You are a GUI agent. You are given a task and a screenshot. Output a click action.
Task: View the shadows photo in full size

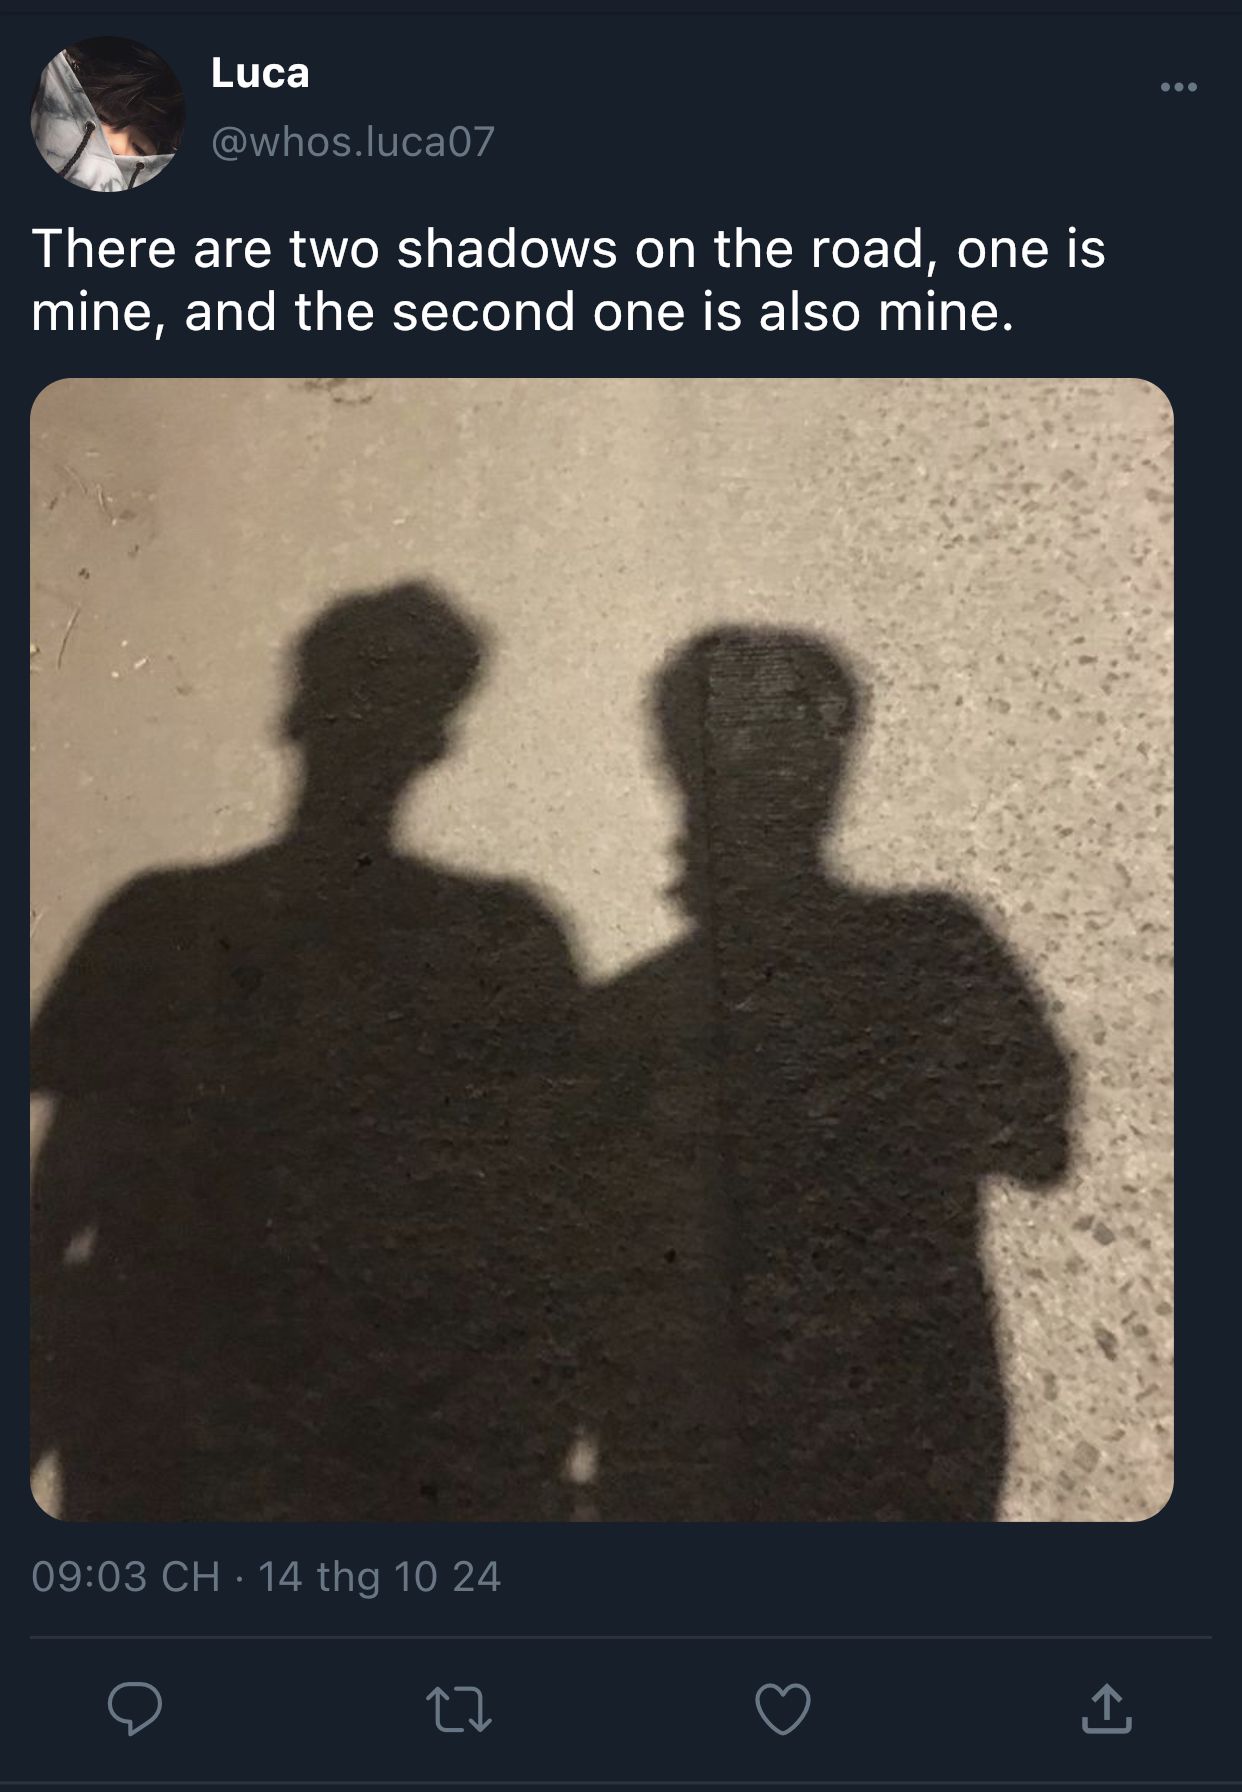[602, 949]
